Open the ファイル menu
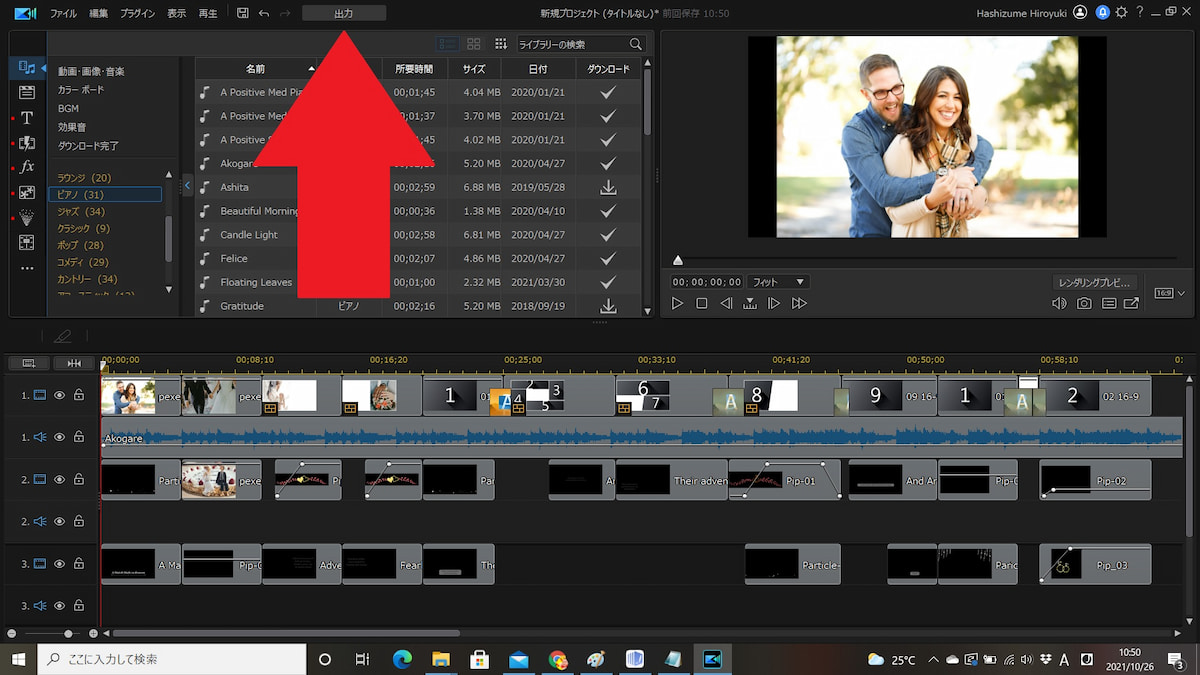 click(x=63, y=13)
